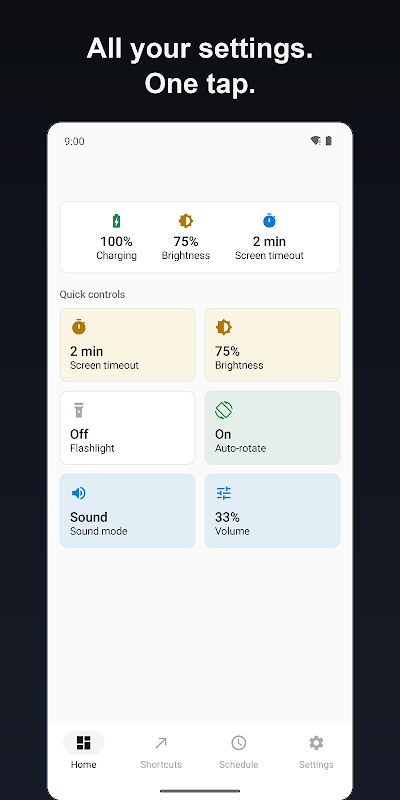Go to the Settings tab

316,751
